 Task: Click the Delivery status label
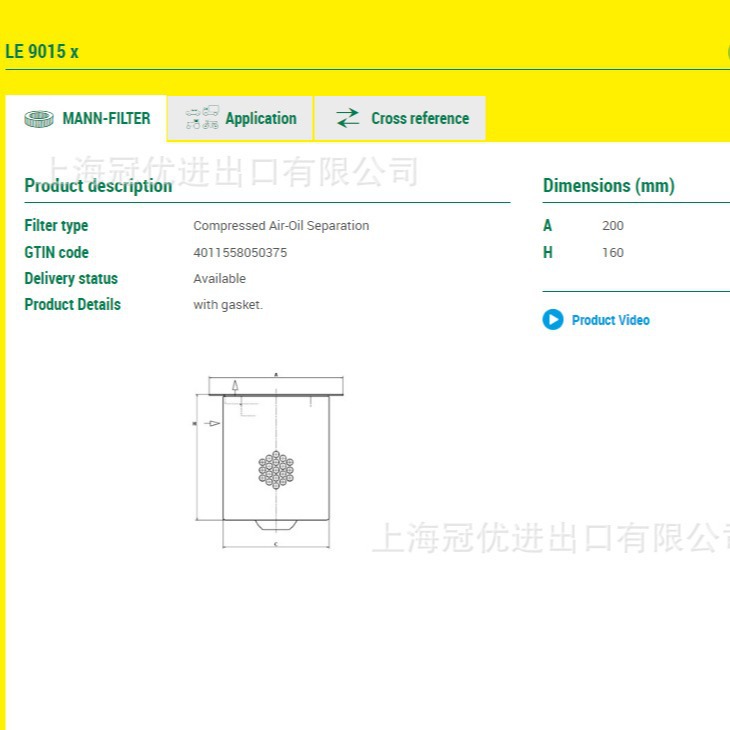tap(71, 278)
